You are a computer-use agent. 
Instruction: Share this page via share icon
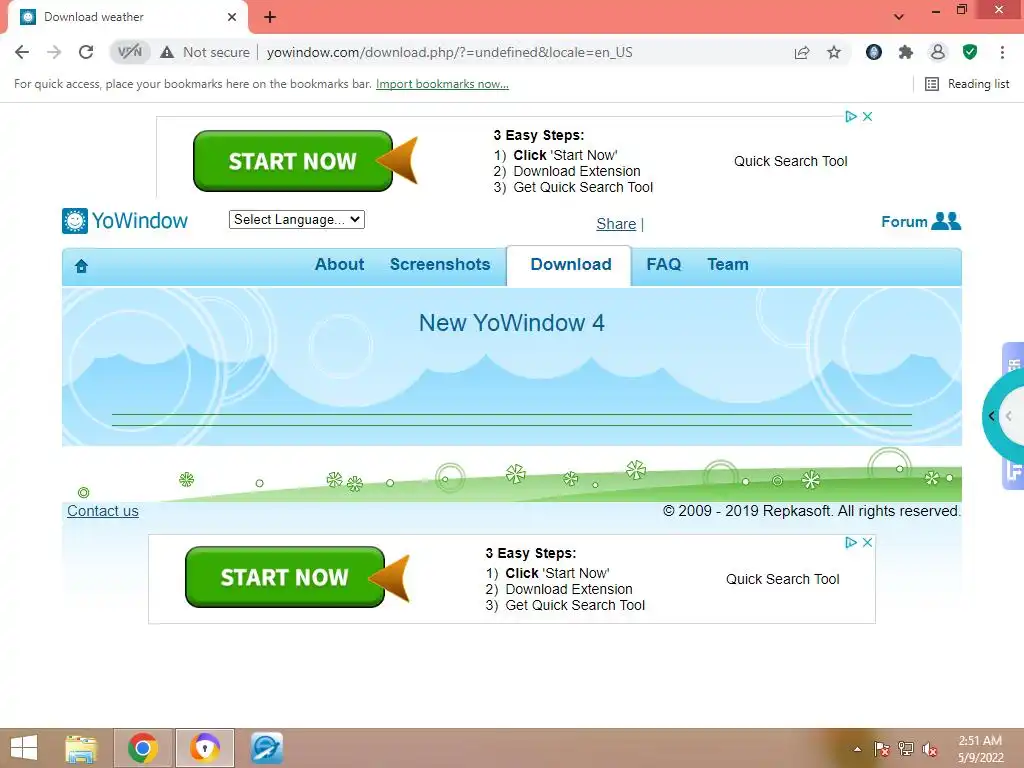coord(802,52)
